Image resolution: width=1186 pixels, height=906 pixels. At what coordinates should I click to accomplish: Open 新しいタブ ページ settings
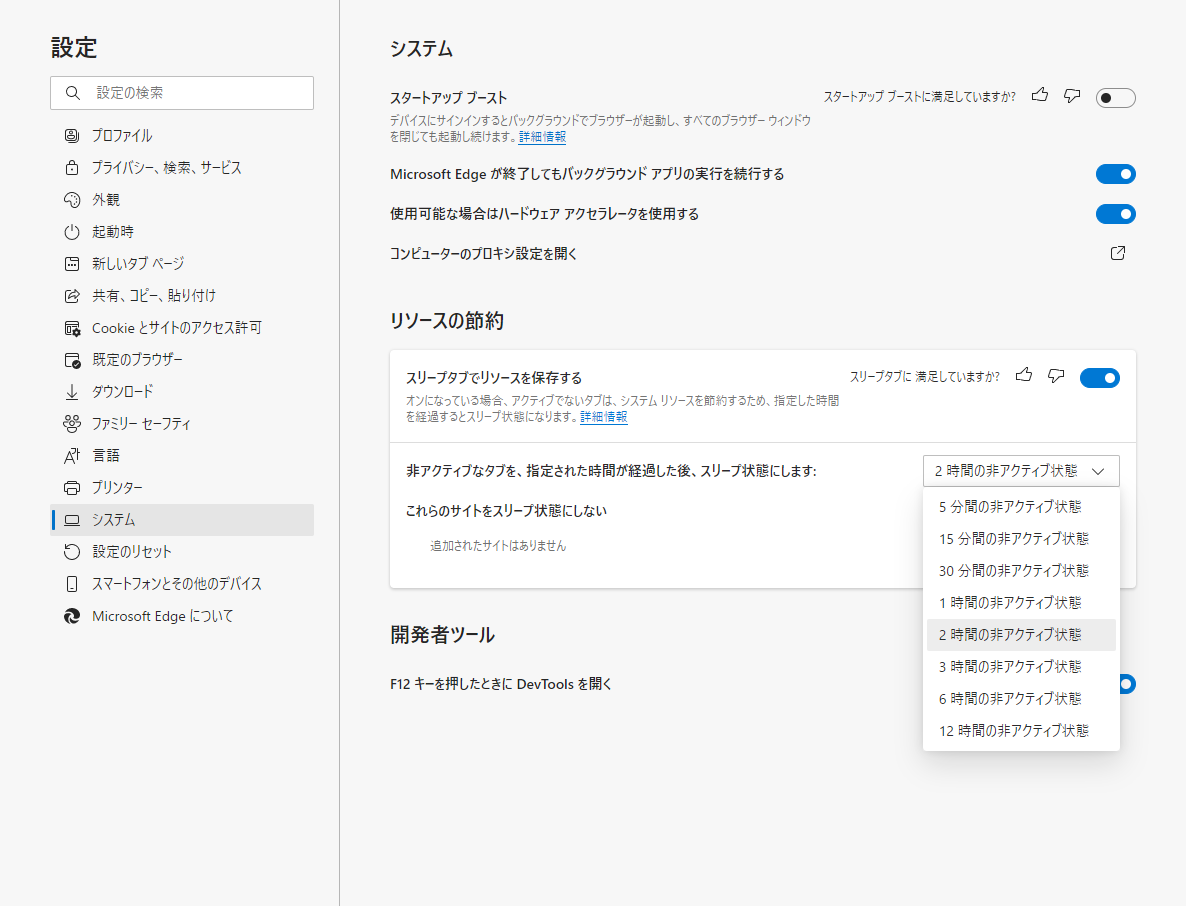click(x=182, y=264)
